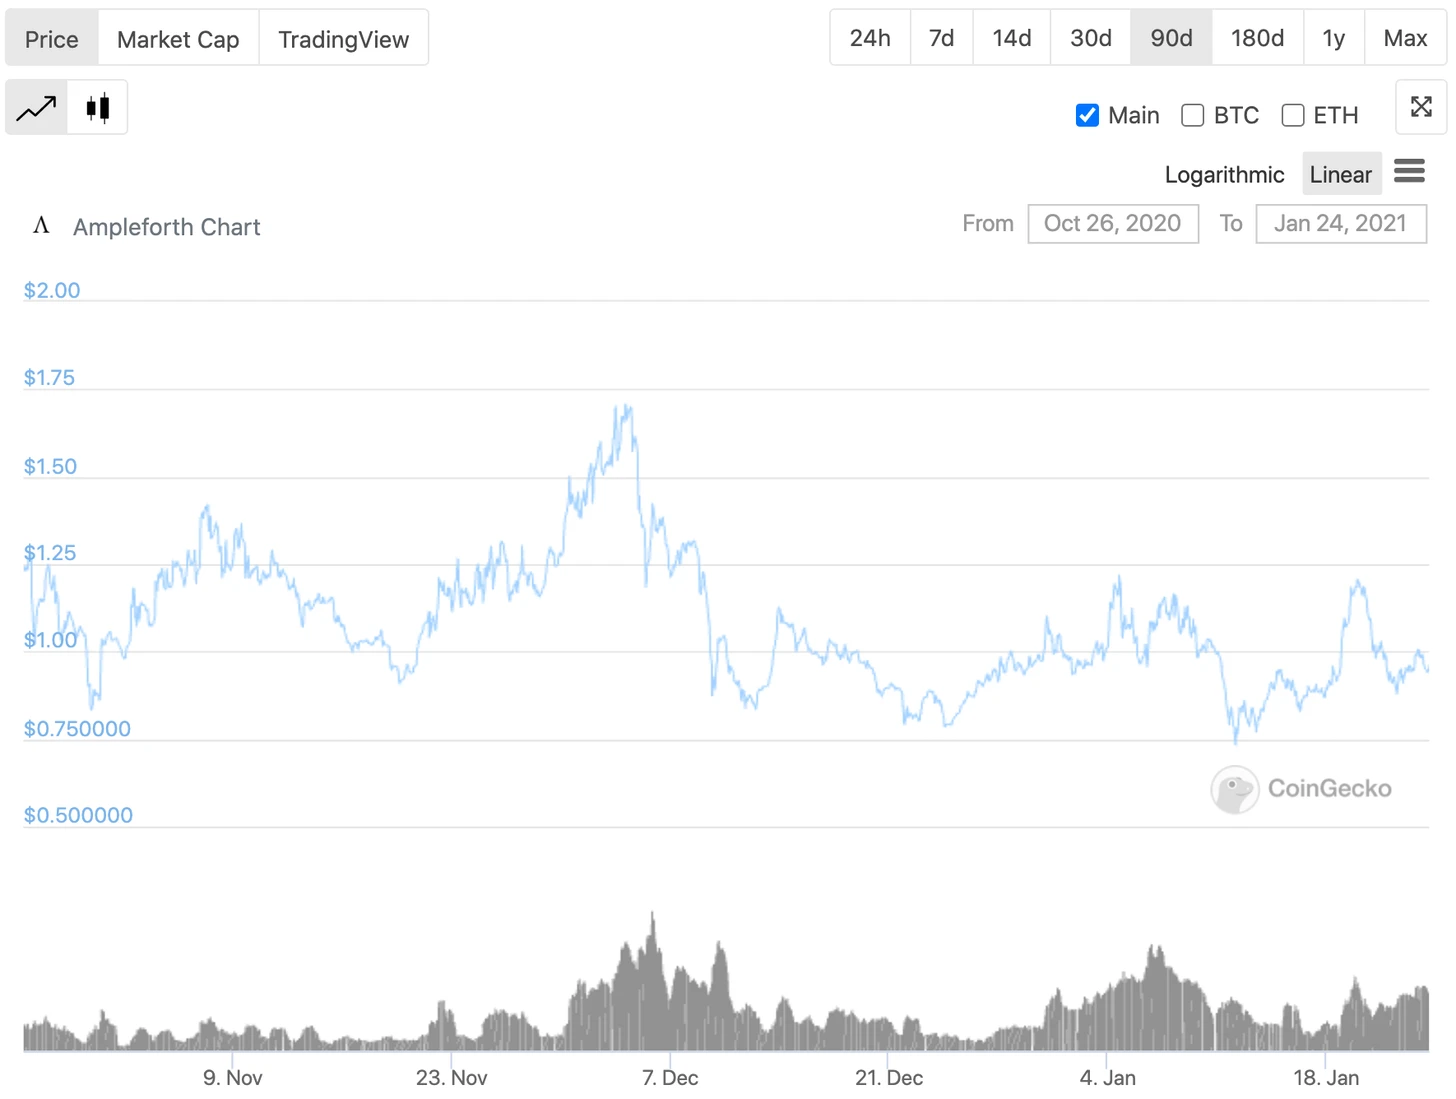
Task: Select the line chart view icon
Action: click(x=36, y=107)
